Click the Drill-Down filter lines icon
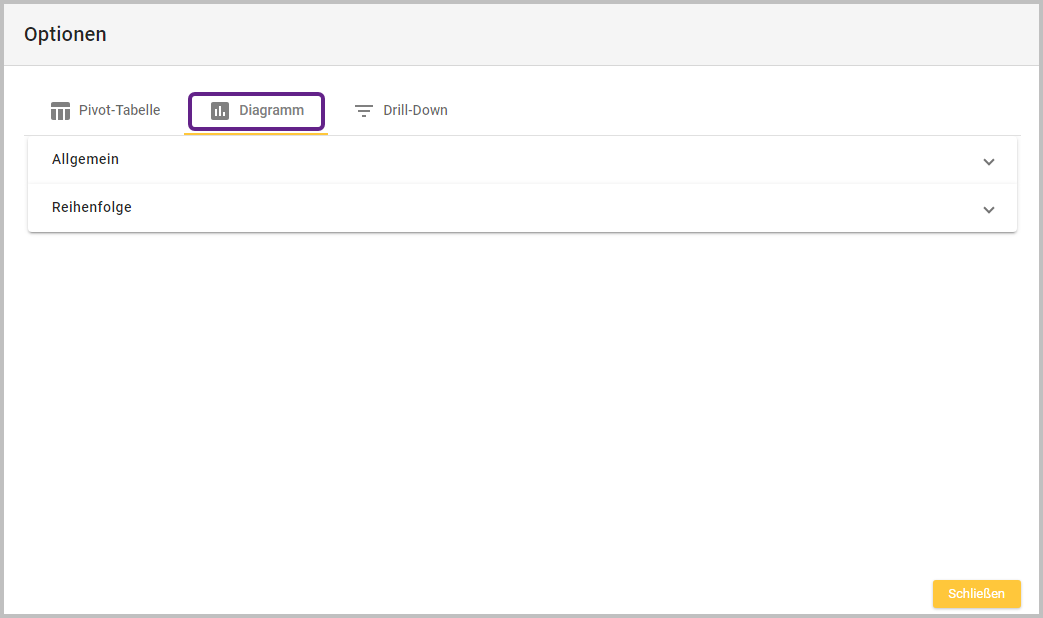This screenshot has height=618, width=1043. [364, 111]
